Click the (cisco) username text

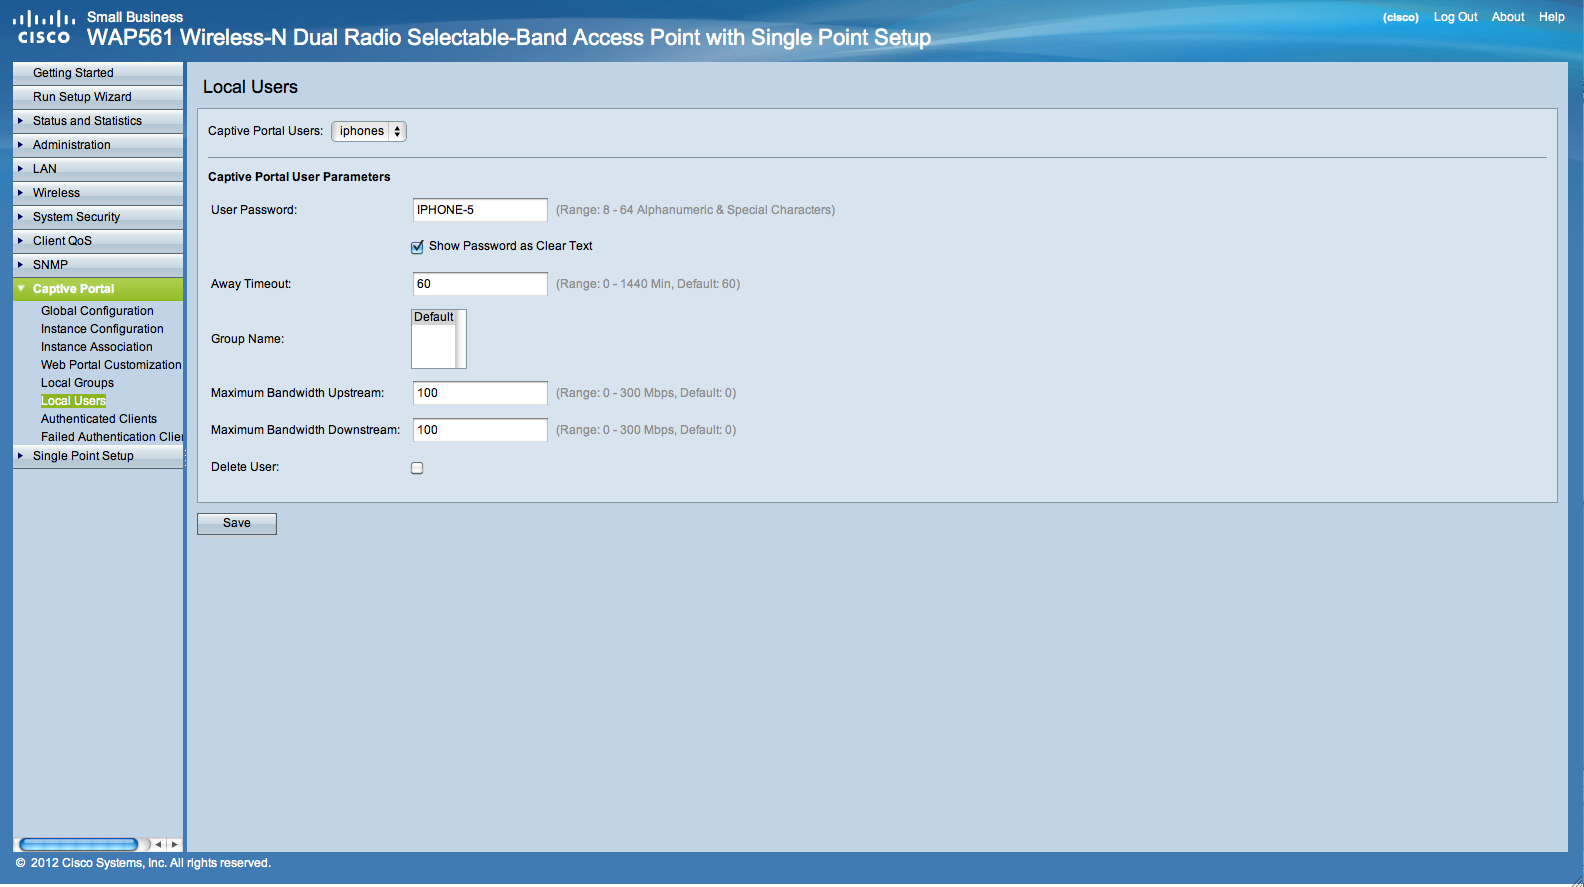click(x=1400, y=18)
